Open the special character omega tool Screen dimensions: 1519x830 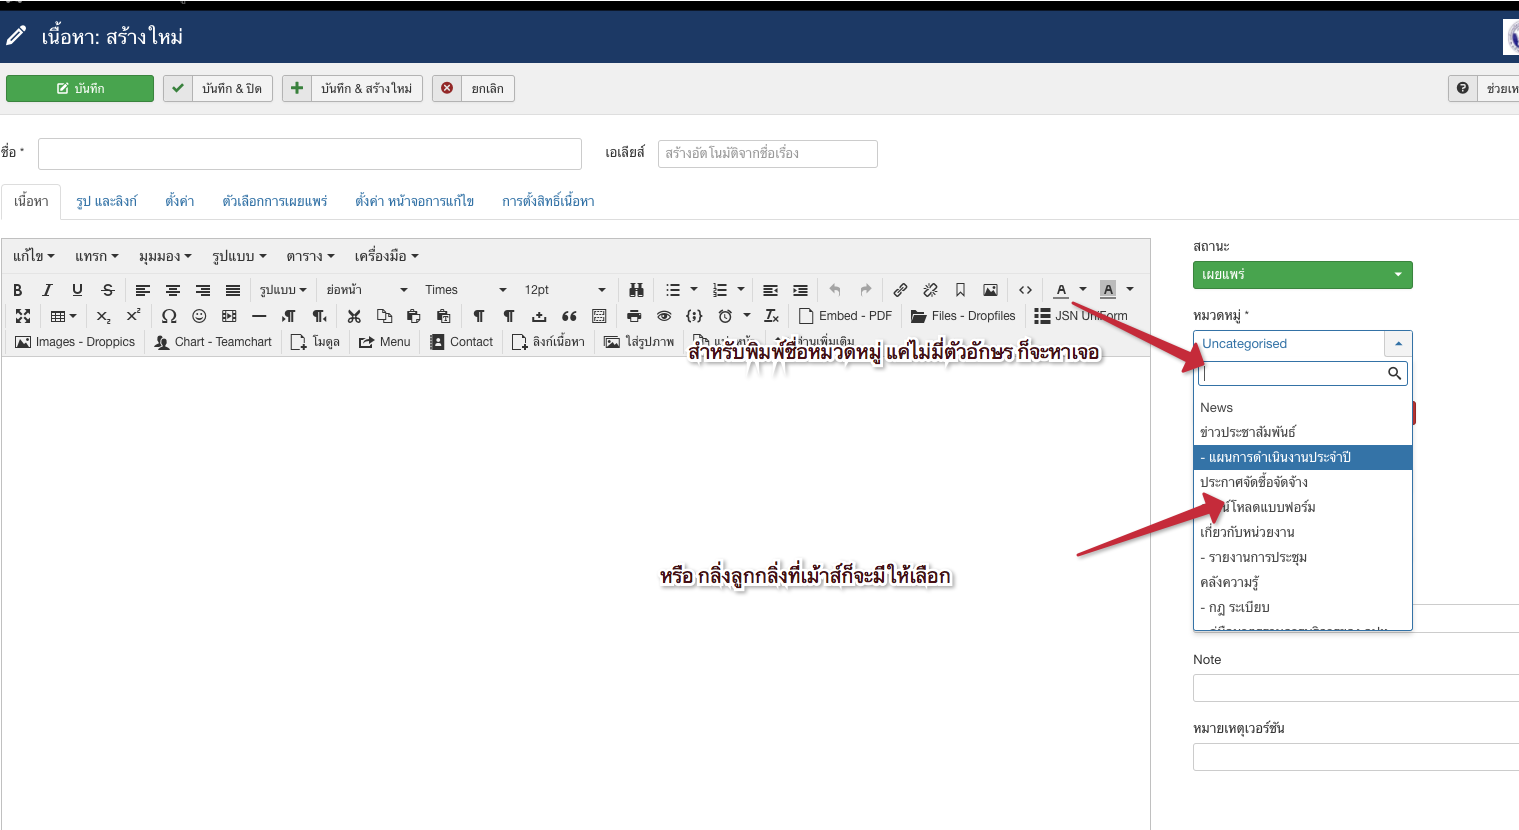[x=169, y=316]
